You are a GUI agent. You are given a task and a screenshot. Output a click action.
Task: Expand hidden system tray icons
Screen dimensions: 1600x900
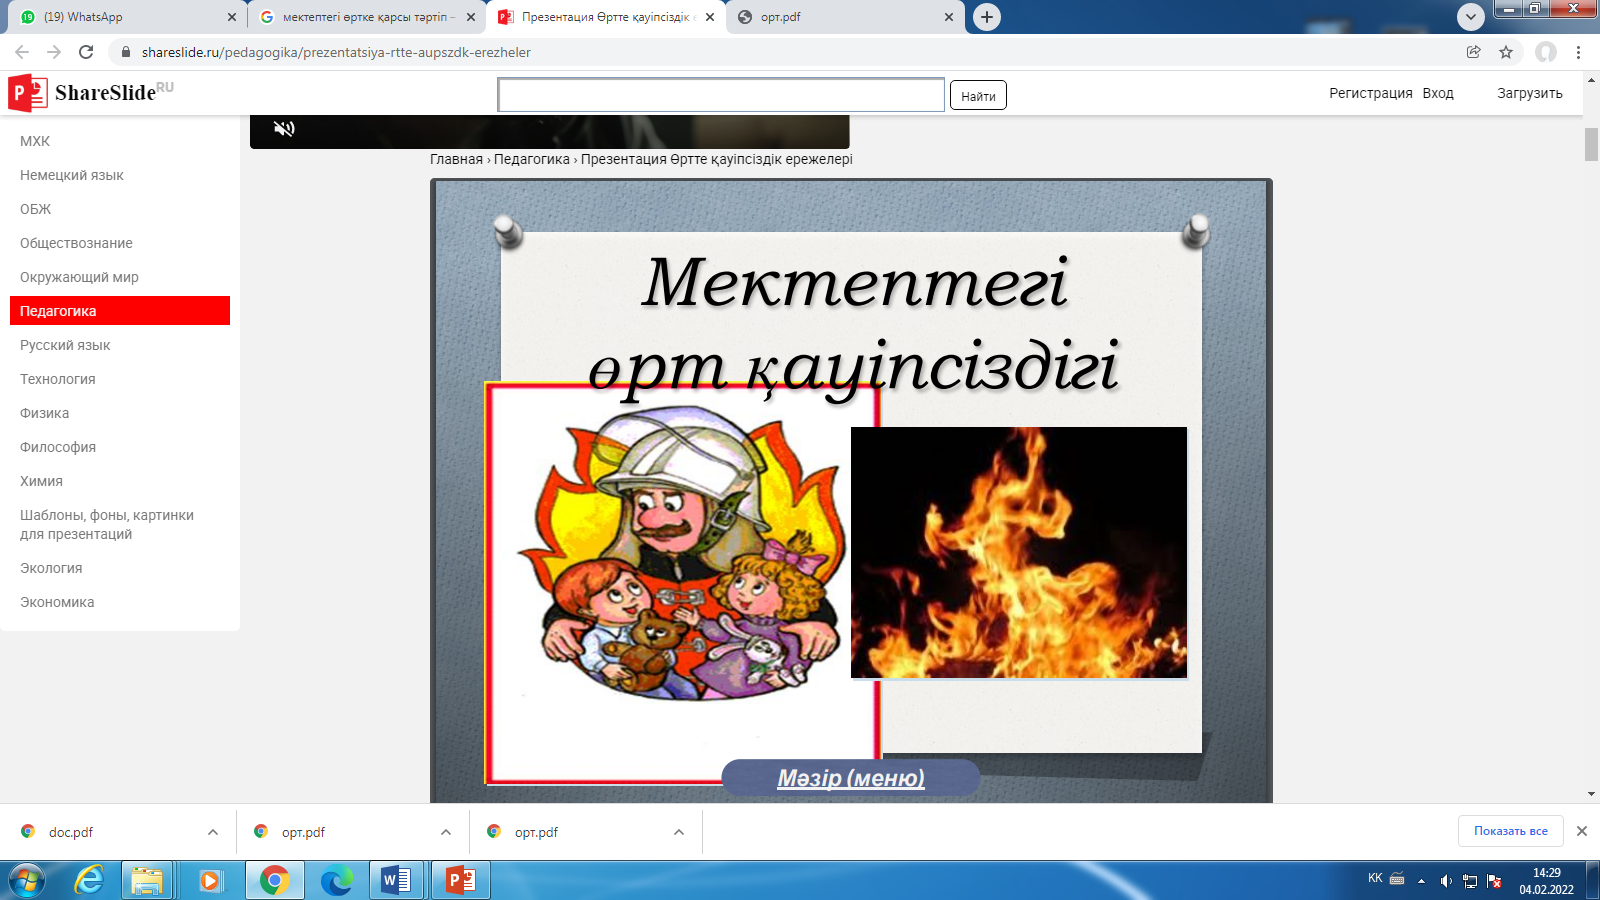(x=1421, y=881)
